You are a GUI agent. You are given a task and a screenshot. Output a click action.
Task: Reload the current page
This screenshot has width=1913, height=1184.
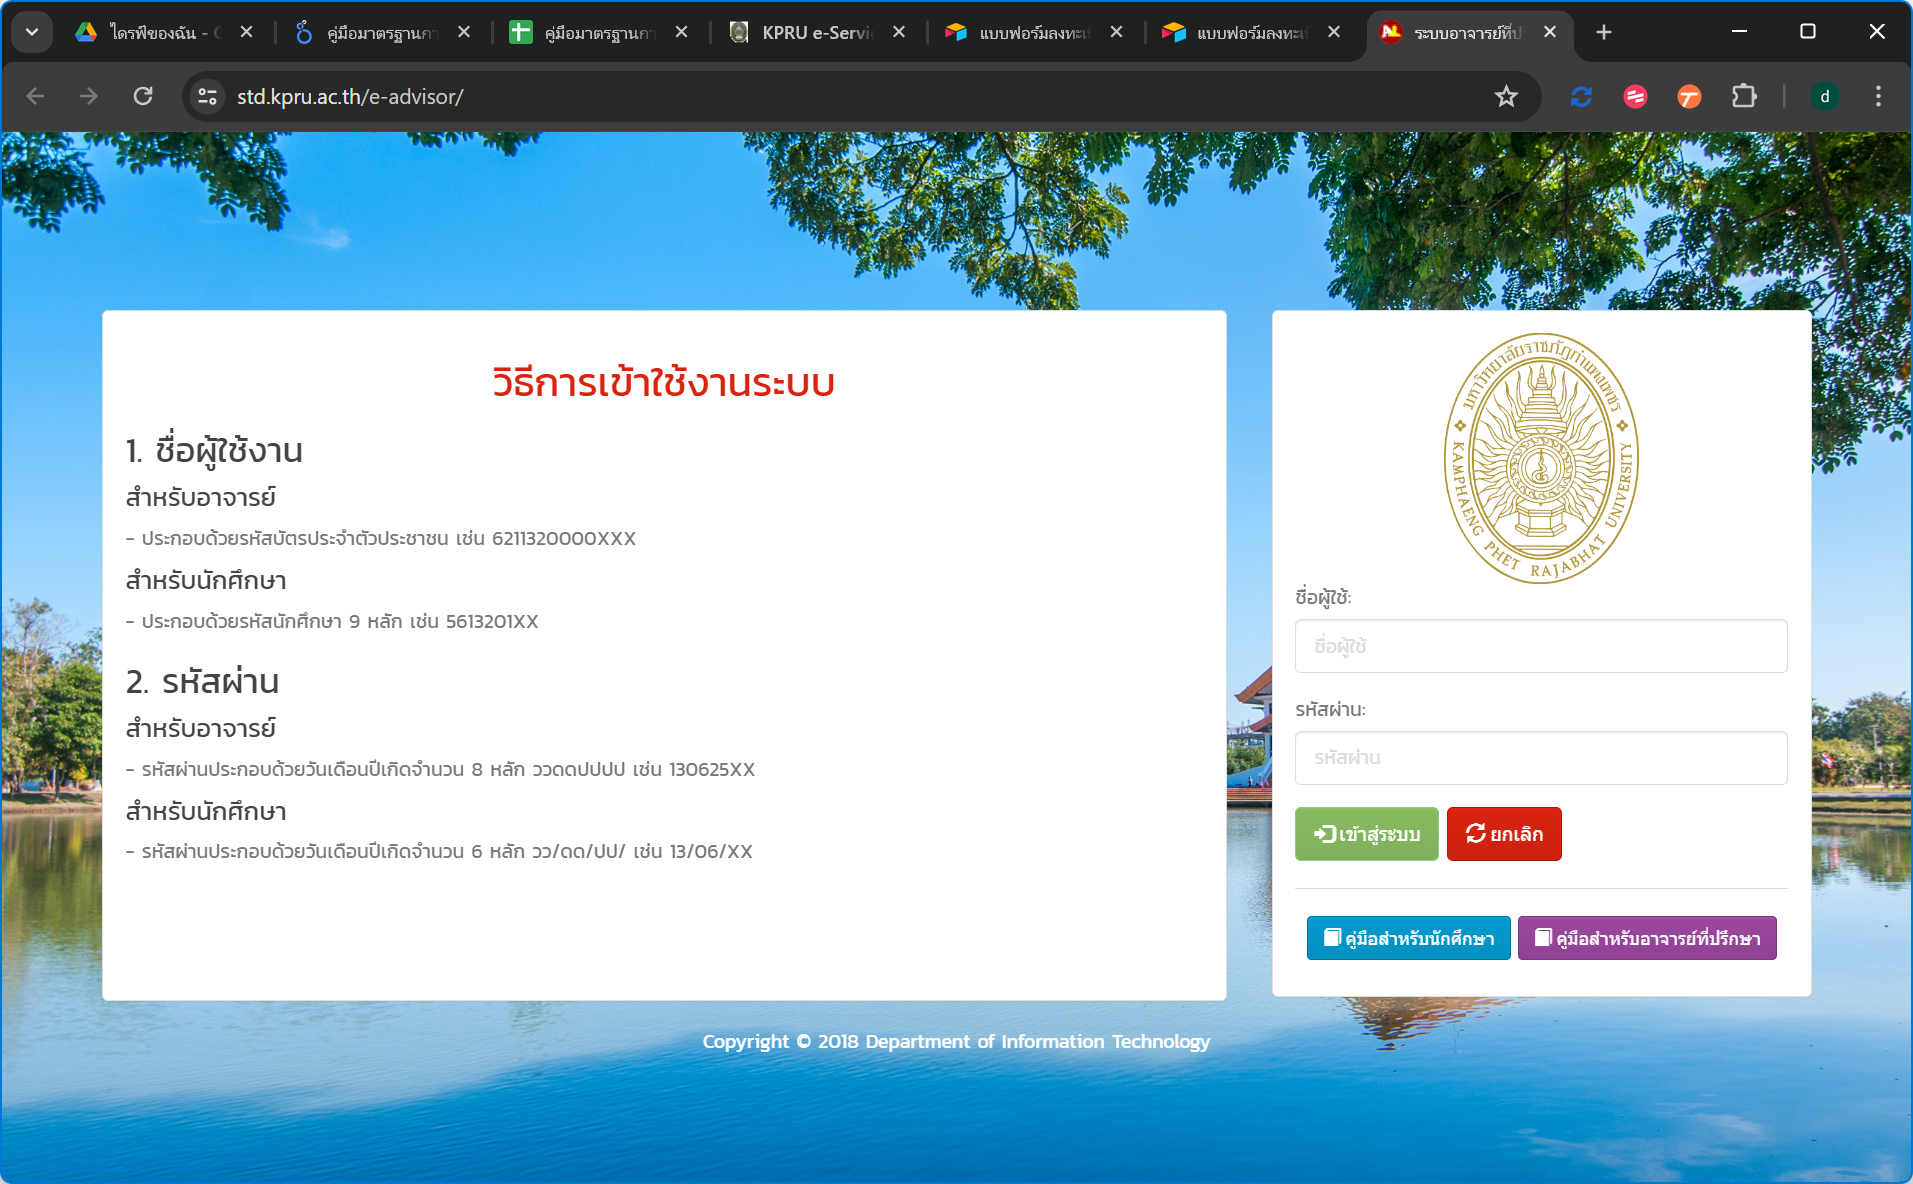(x=143, y=96)
